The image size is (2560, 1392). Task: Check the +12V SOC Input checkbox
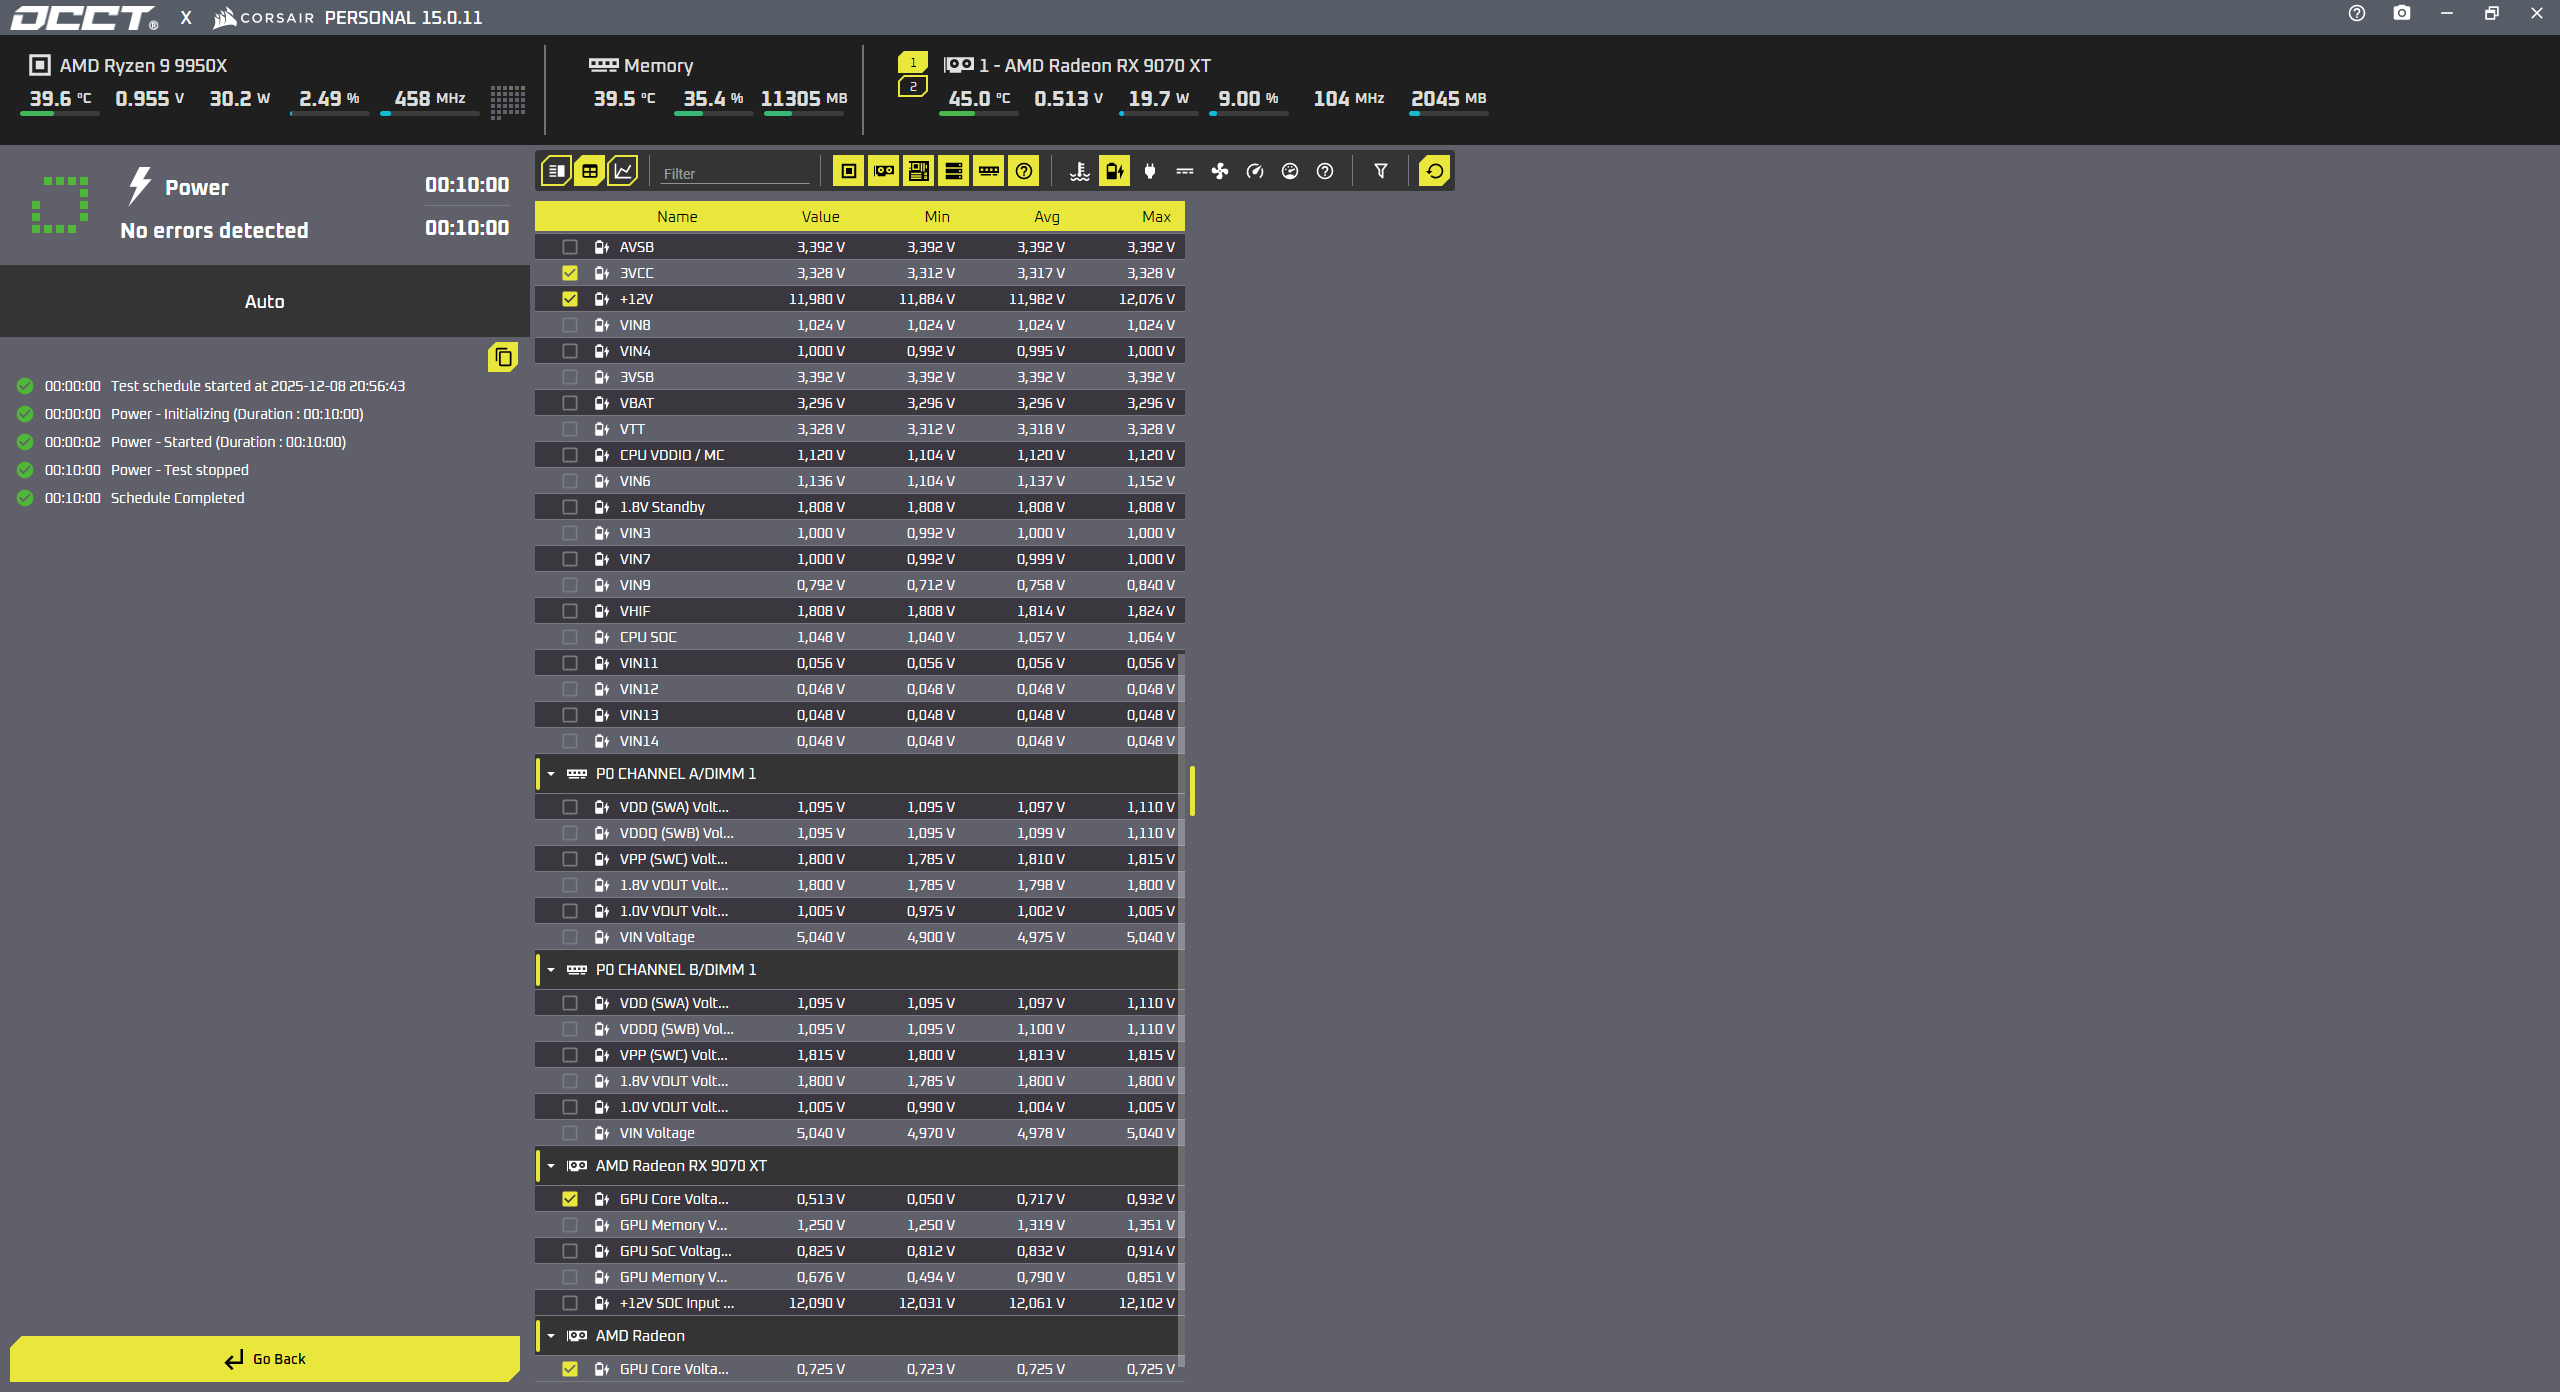(570, 1303)
